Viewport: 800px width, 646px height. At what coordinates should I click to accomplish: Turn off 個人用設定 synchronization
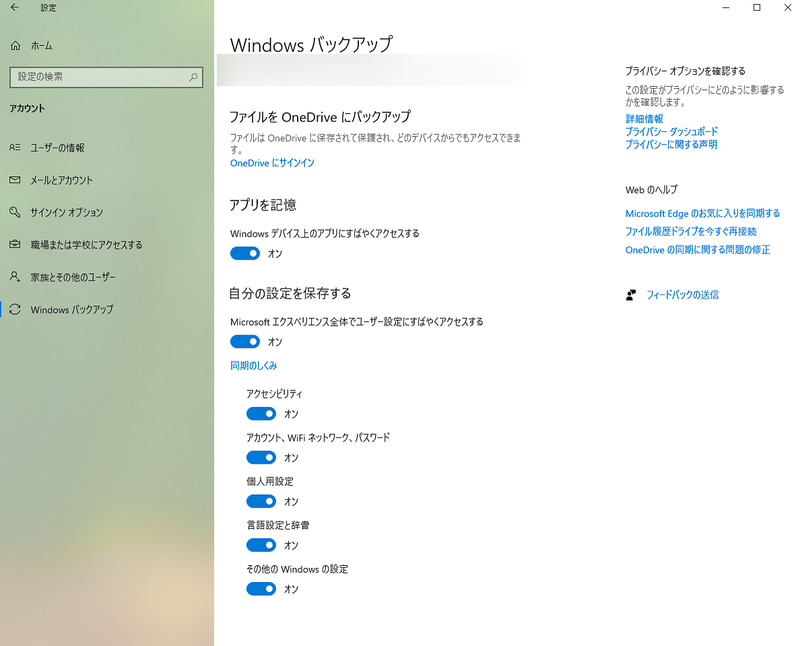click(261, 501)
